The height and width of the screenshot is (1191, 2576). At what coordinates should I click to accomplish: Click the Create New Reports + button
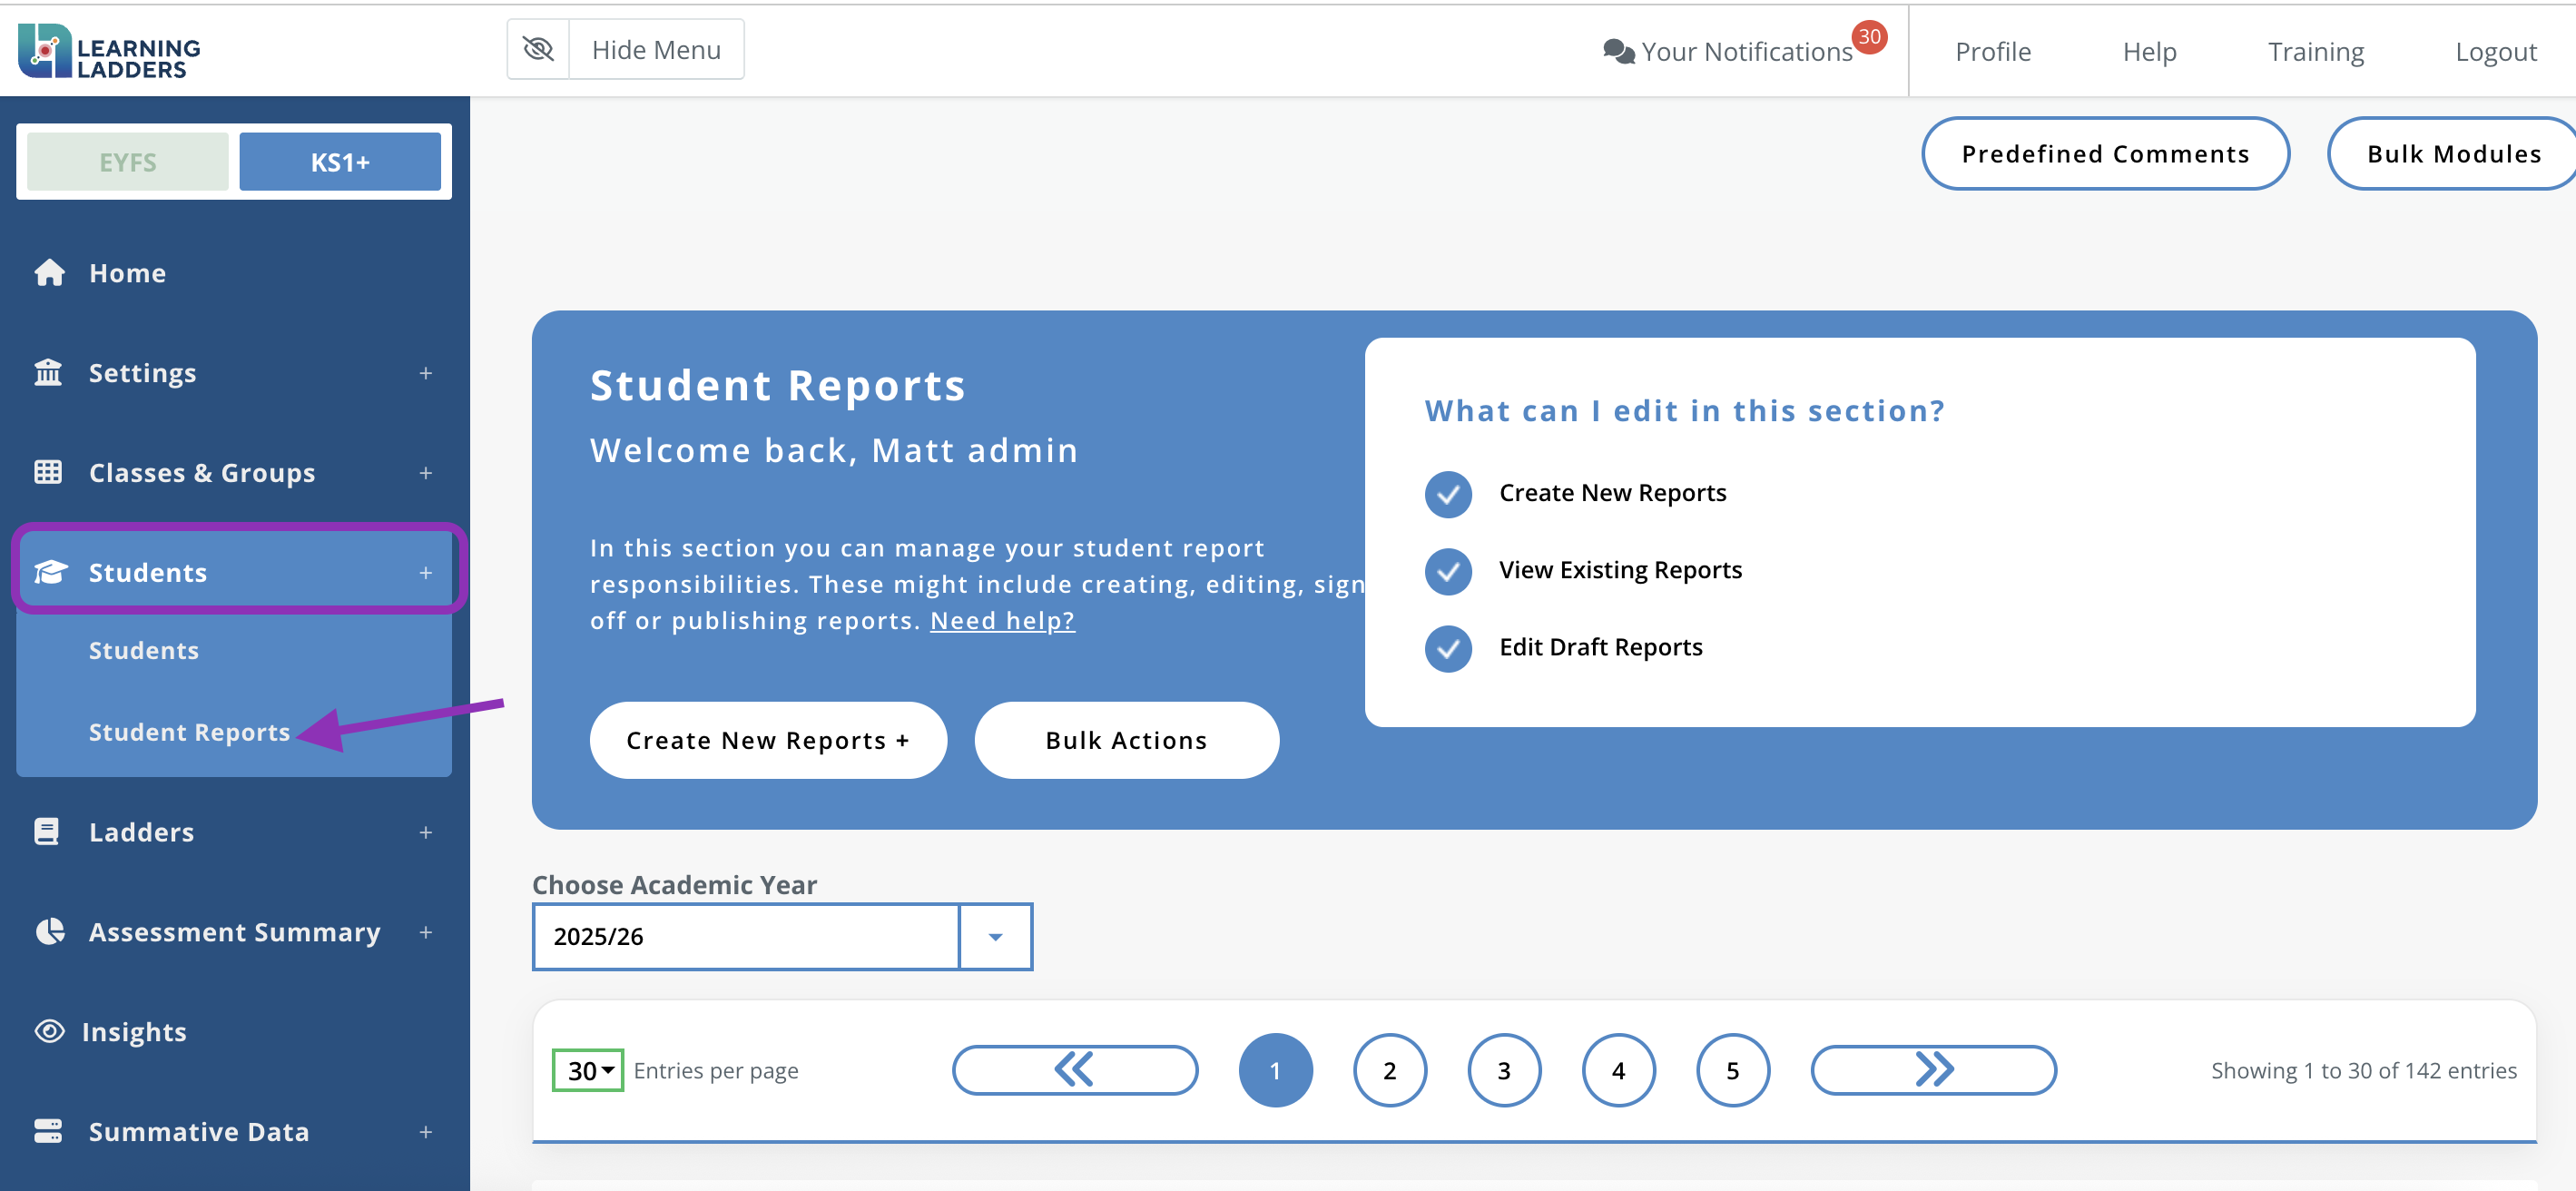767,740
